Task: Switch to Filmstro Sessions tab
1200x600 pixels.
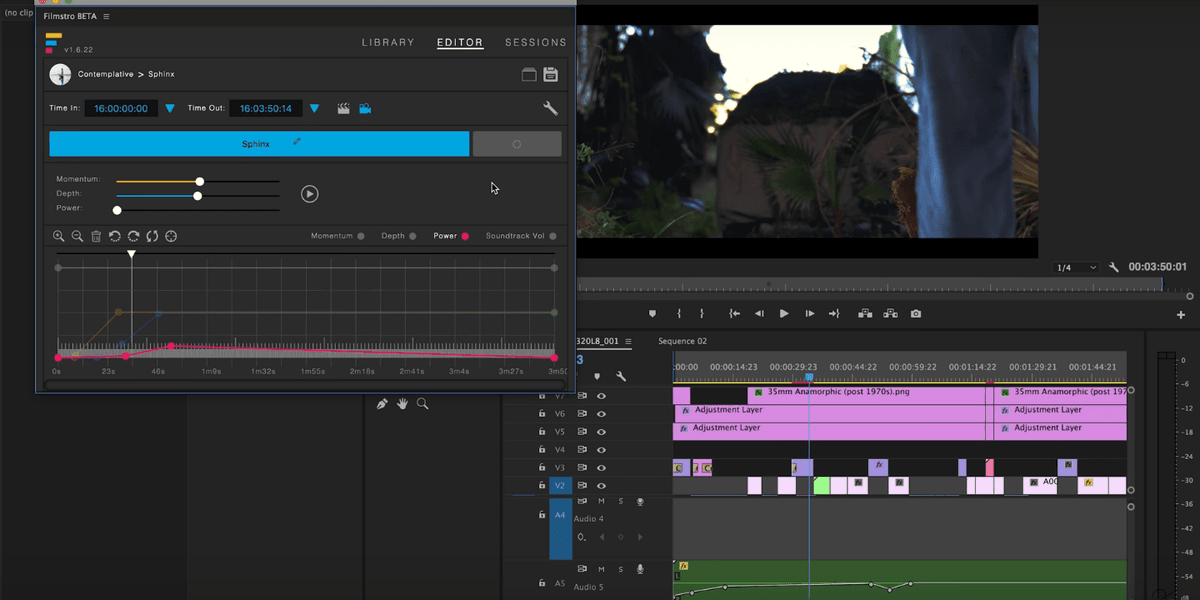Action: coord(536,42)
